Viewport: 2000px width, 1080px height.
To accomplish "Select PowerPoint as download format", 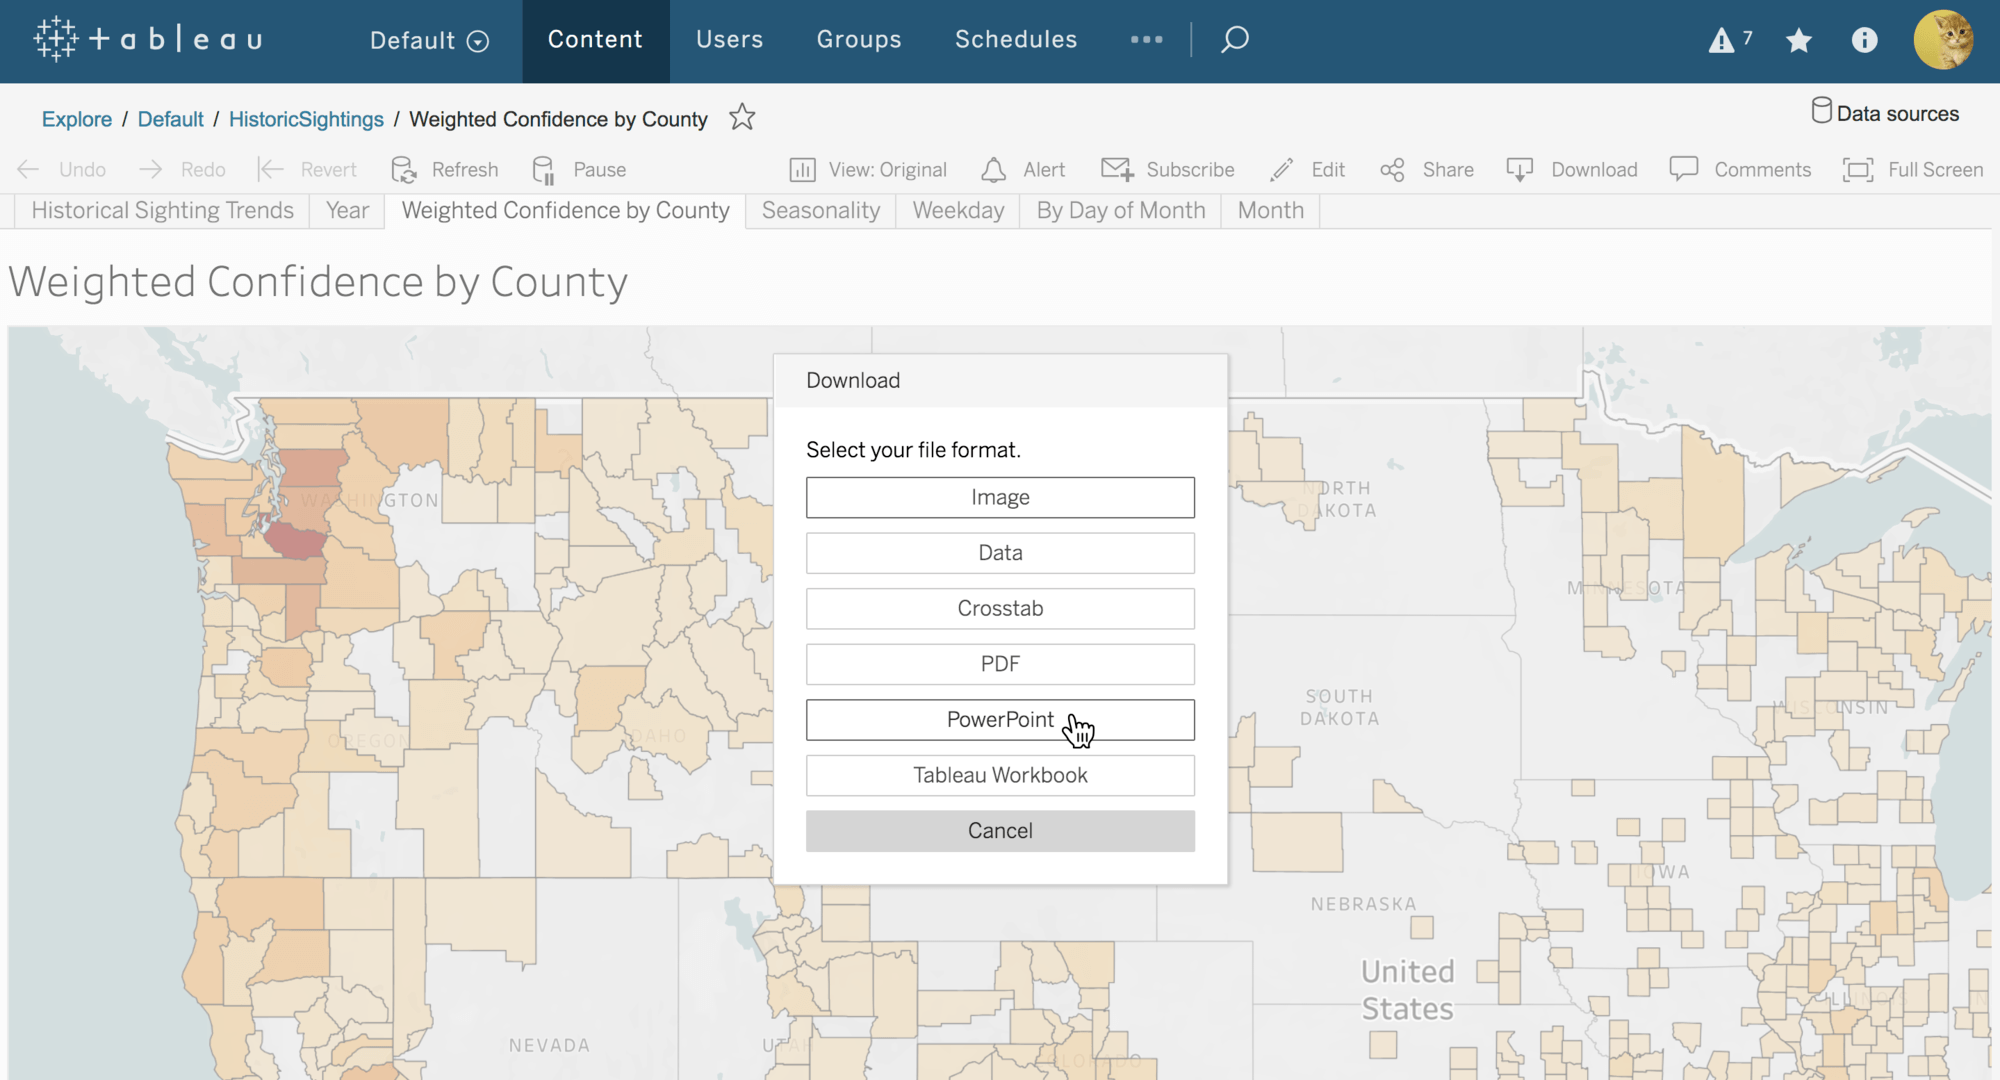I will click(x=1000, y=720).
